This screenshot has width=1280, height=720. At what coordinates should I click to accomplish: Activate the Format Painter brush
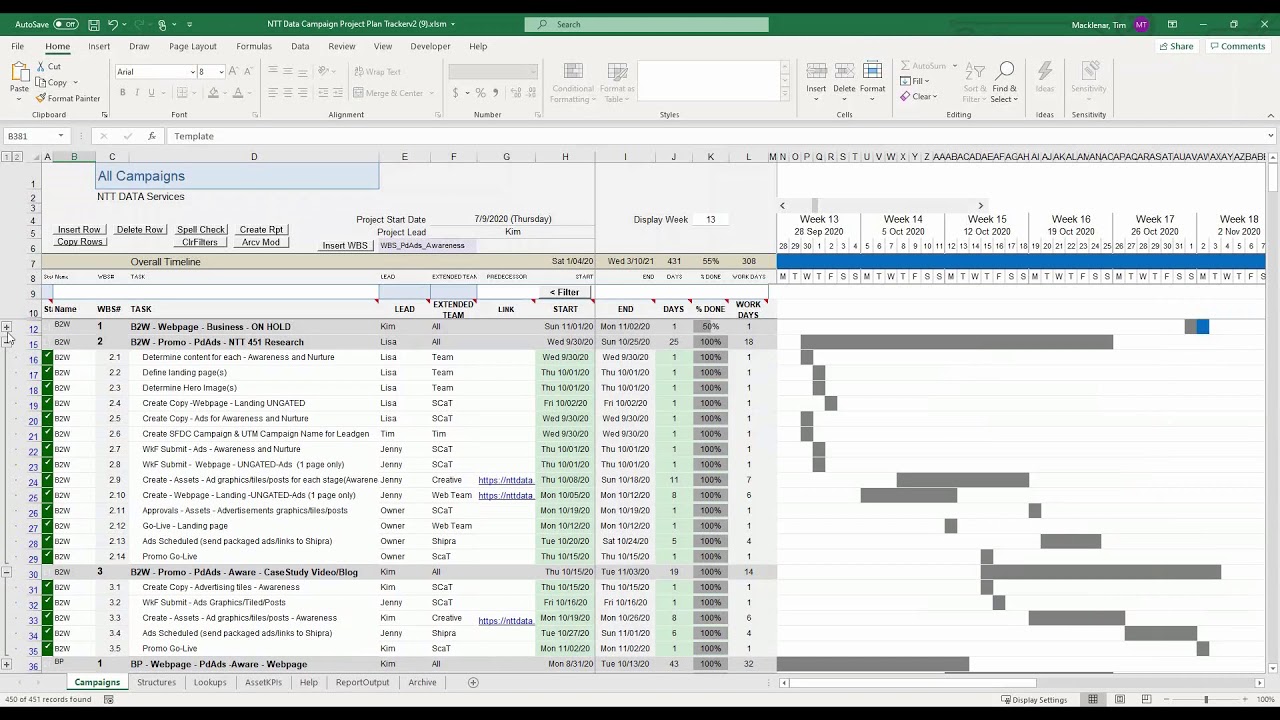pyautogui.click(x=41, y=98)
